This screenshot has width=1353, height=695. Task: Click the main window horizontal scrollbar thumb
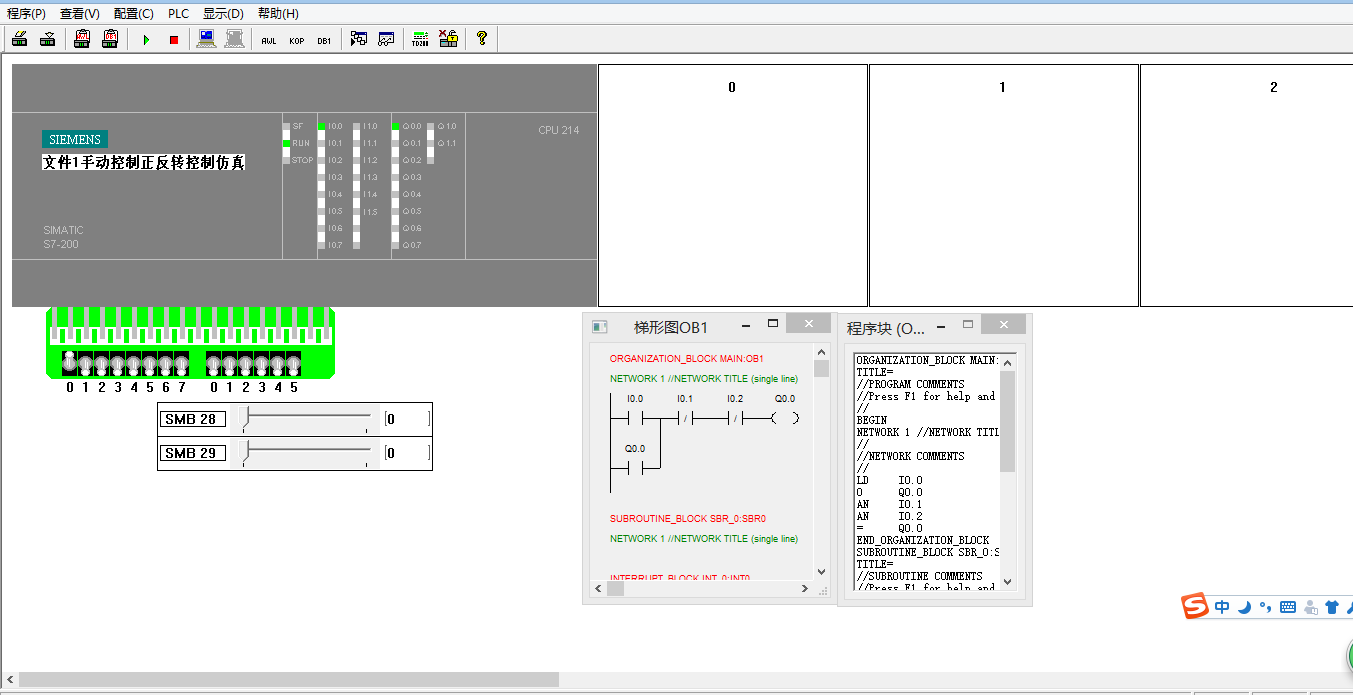pyautogui.click(x=289, y=679)
